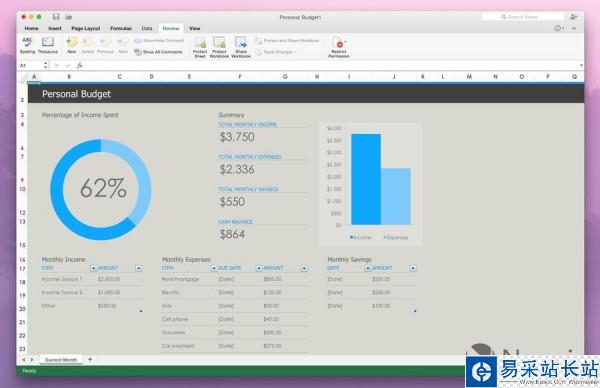Viewport: 600px width, 388px height.
Task: Click the $550 monthly savings value
Action: pos(232,202)
